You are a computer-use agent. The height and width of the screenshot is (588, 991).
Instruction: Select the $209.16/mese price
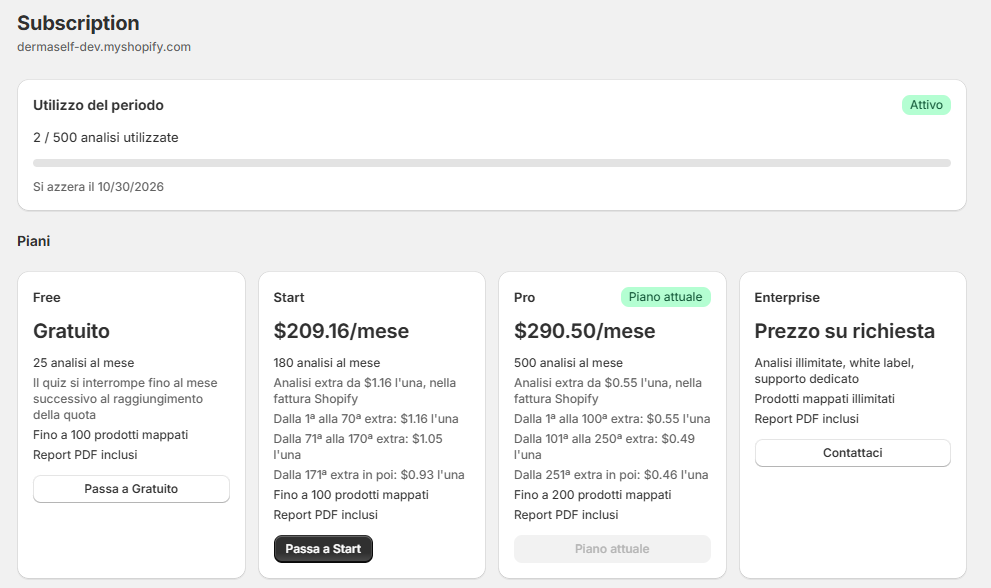coord(341,331)
